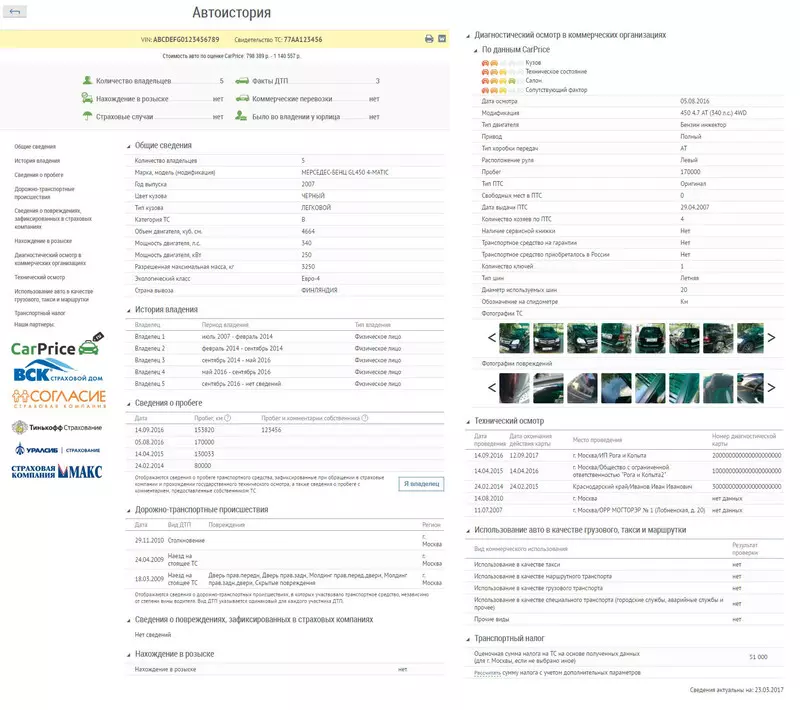The height and width of the screenshot is (710, 800).
Task: Collapse Диагностический осмотр в коммерческих организациях section
Action: click(x=468, y=36)
